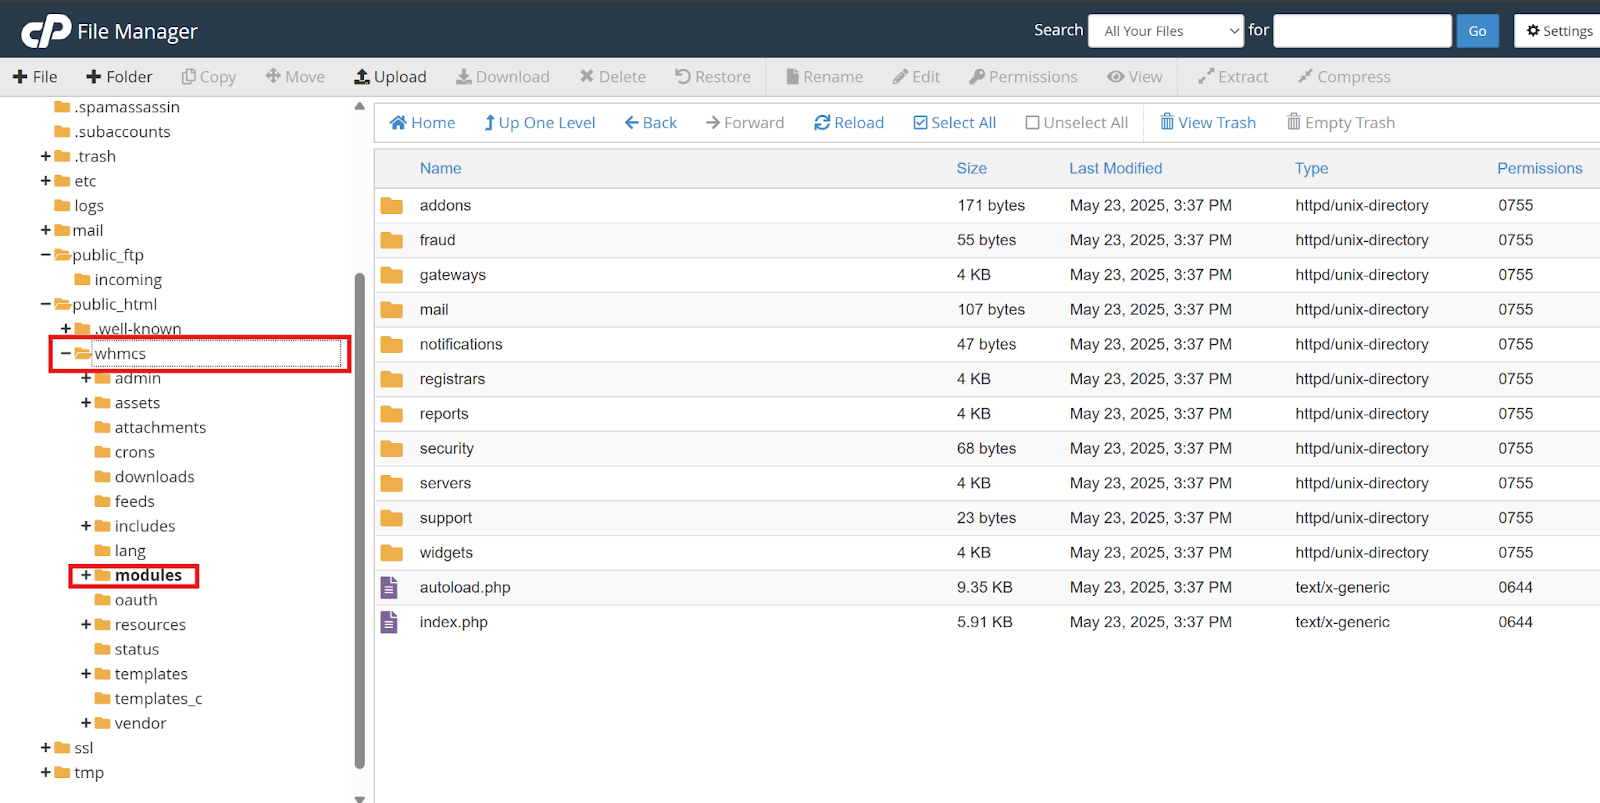
Task: Select the widgets folder row
Action: click(x=987, y=553)
